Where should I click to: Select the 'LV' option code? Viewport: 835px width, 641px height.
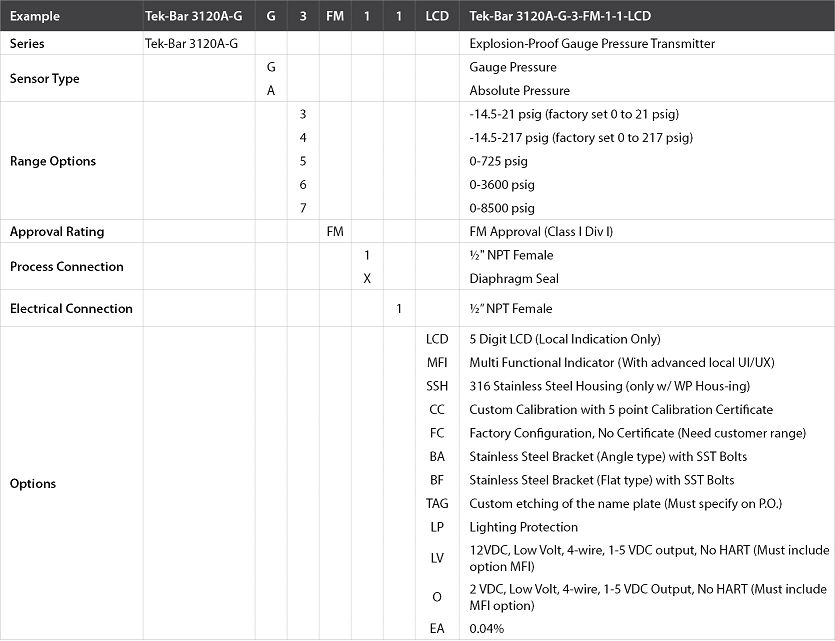tap(437, 558)
